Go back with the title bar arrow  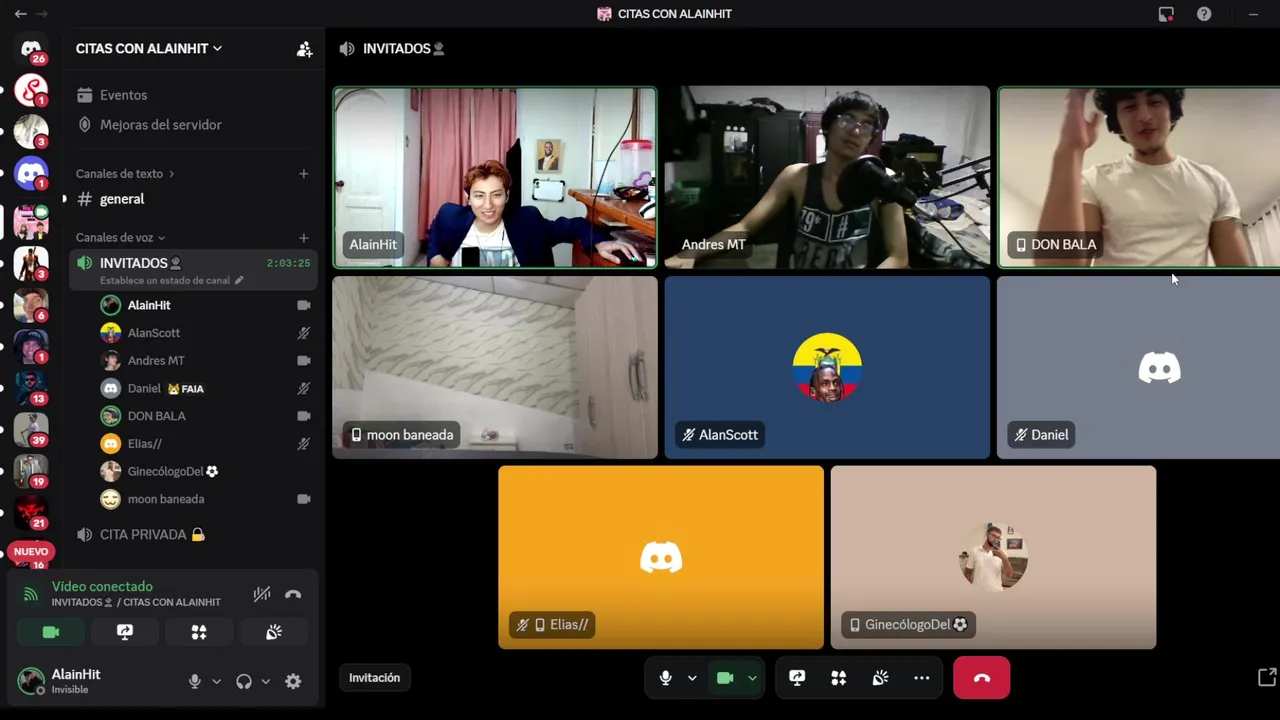pos(20,14)
